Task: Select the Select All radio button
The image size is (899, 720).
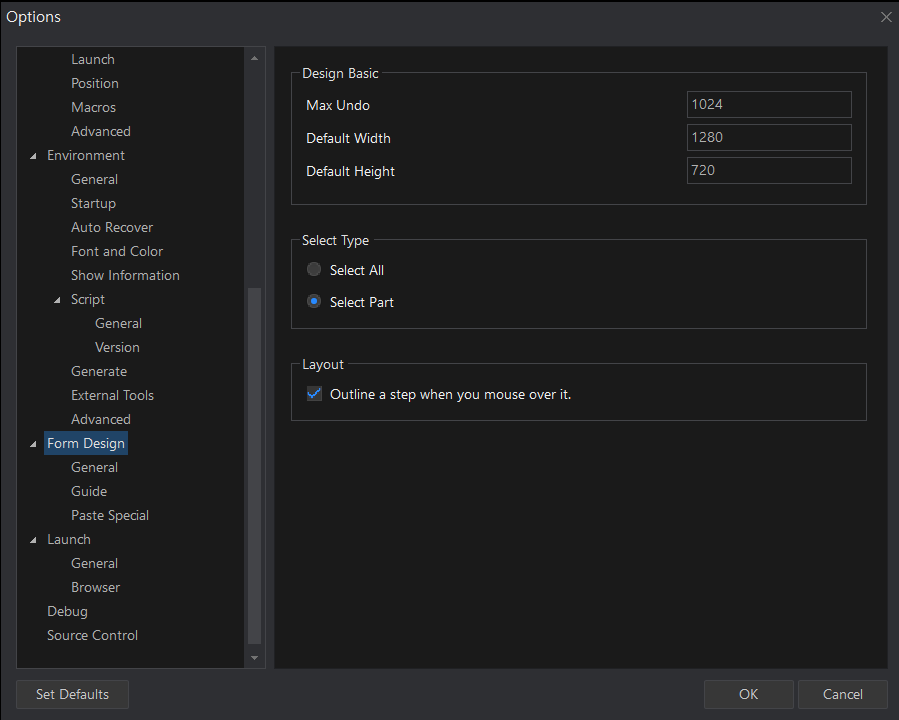Action: [314, 269]
